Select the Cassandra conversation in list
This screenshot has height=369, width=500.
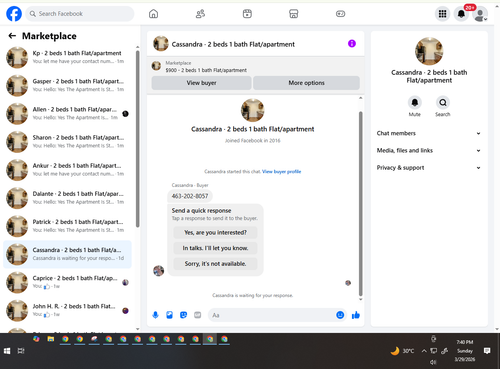(67, 254)
